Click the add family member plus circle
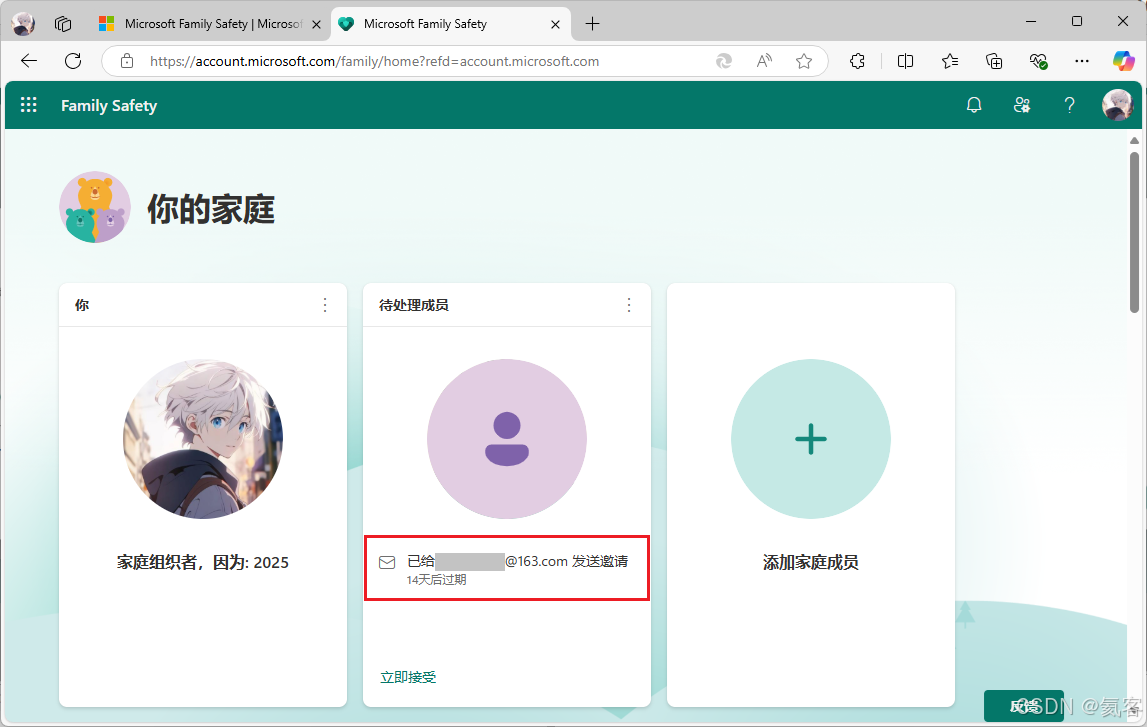The height and width of the screenshot is (727, 1147). tap(811, 439)
